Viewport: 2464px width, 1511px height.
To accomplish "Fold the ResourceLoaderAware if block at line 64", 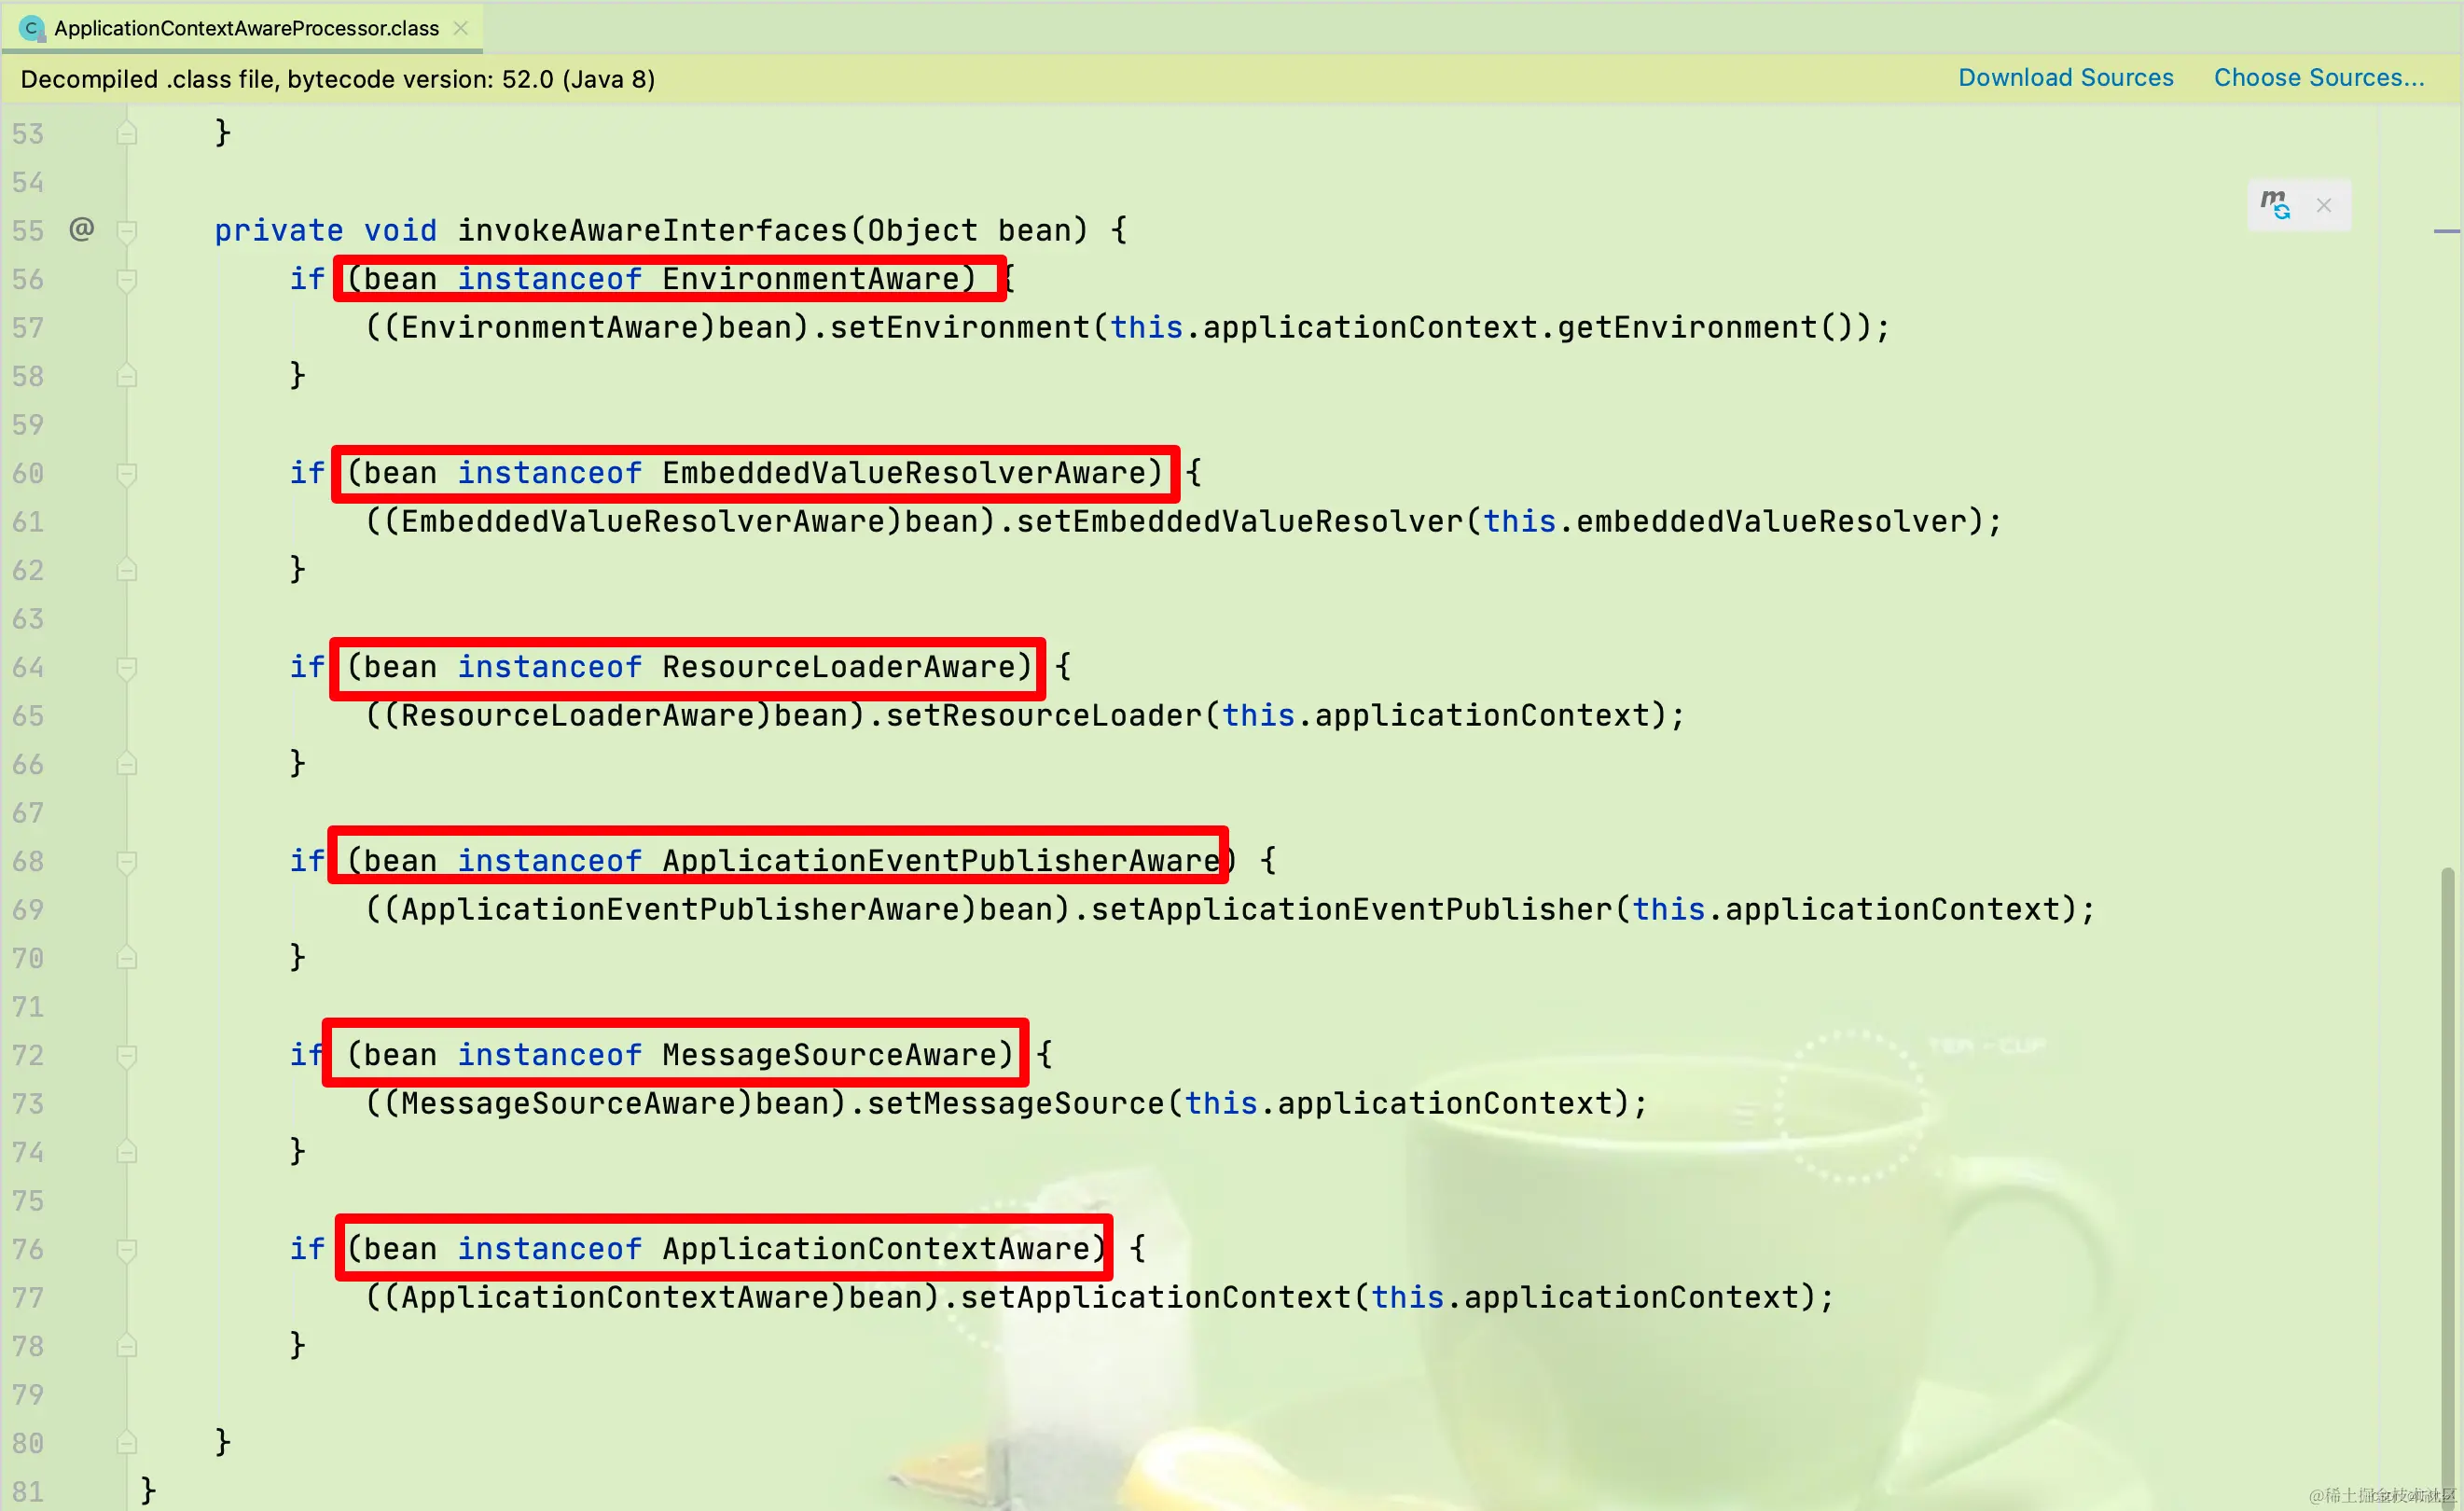I will coord(127,668).
